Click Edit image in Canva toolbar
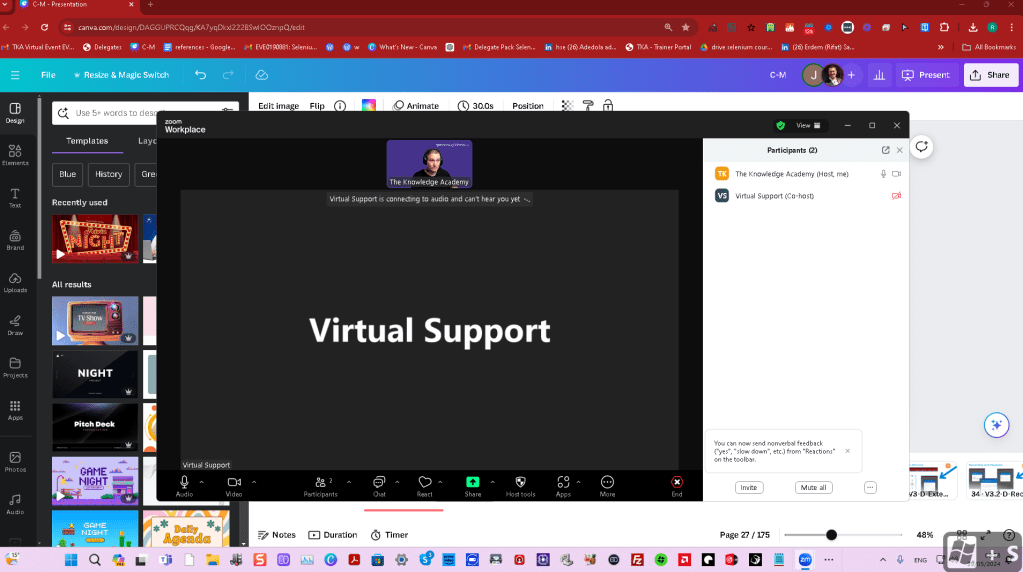Image resolution: width=1023 pixels, height=572 pixels. tap(279, 106)
